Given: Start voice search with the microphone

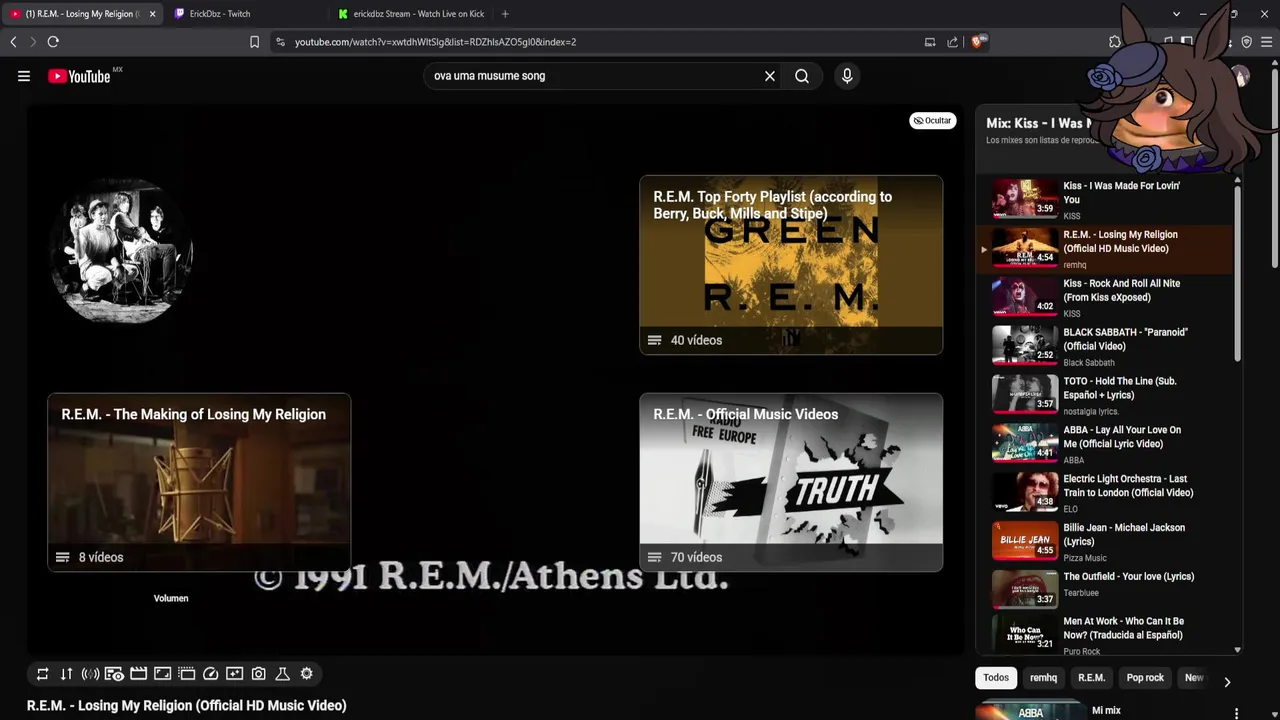Looking at the screenshot, I should click(x=847, y=76).
